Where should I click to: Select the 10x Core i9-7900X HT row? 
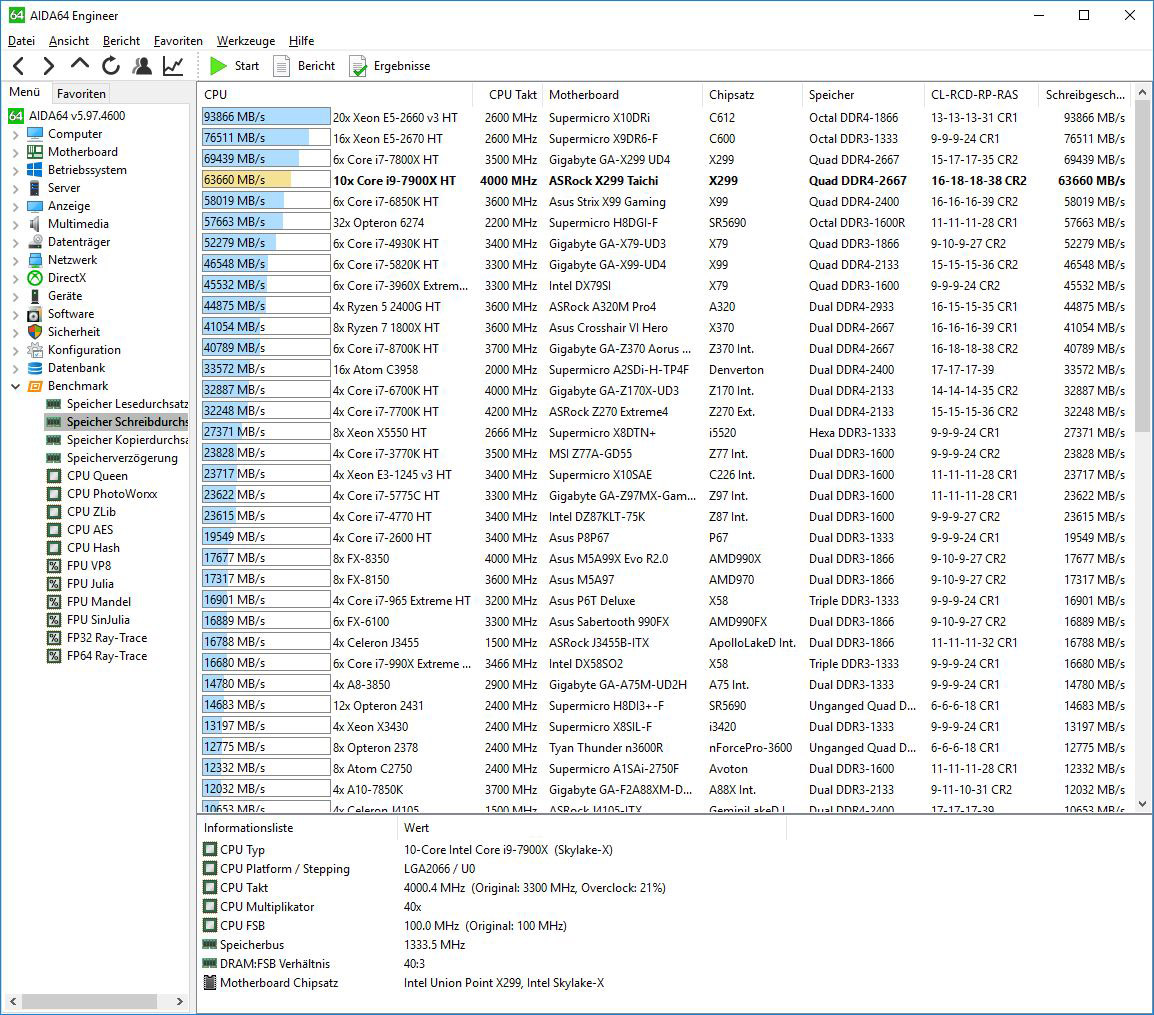(x=665, y=180)
